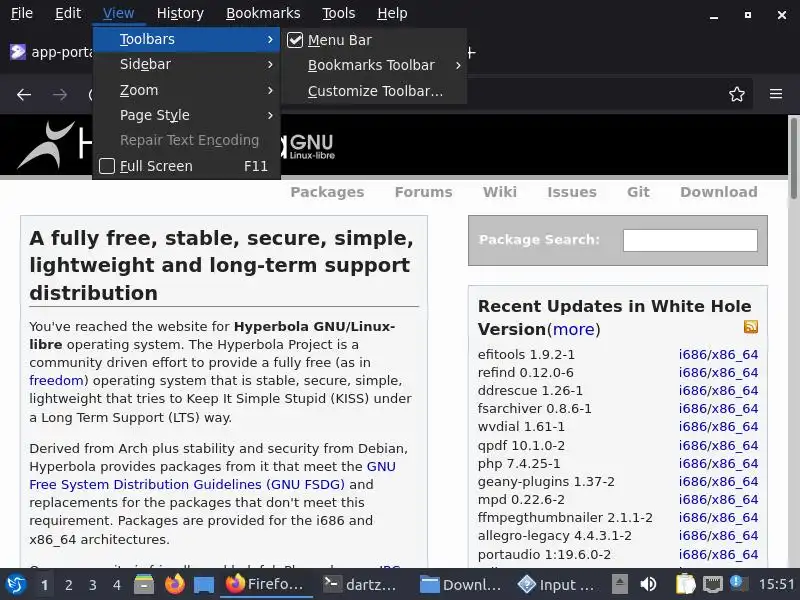This screenshot has width=800, height=600.
Task: Click i686/x86_64 link for php 7.4.25-1
Action: pyautogui.click(x=718, y=463)
